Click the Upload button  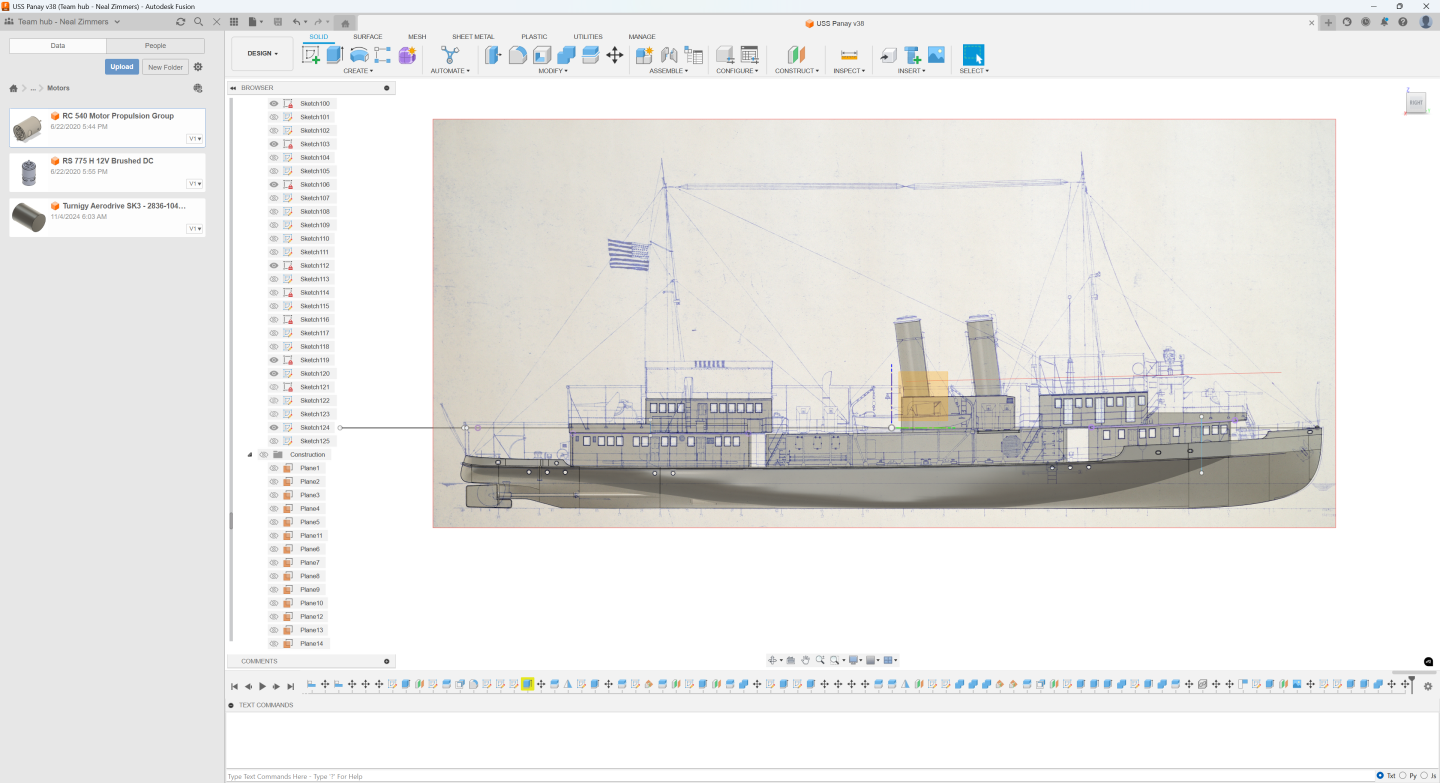(122, 67)
